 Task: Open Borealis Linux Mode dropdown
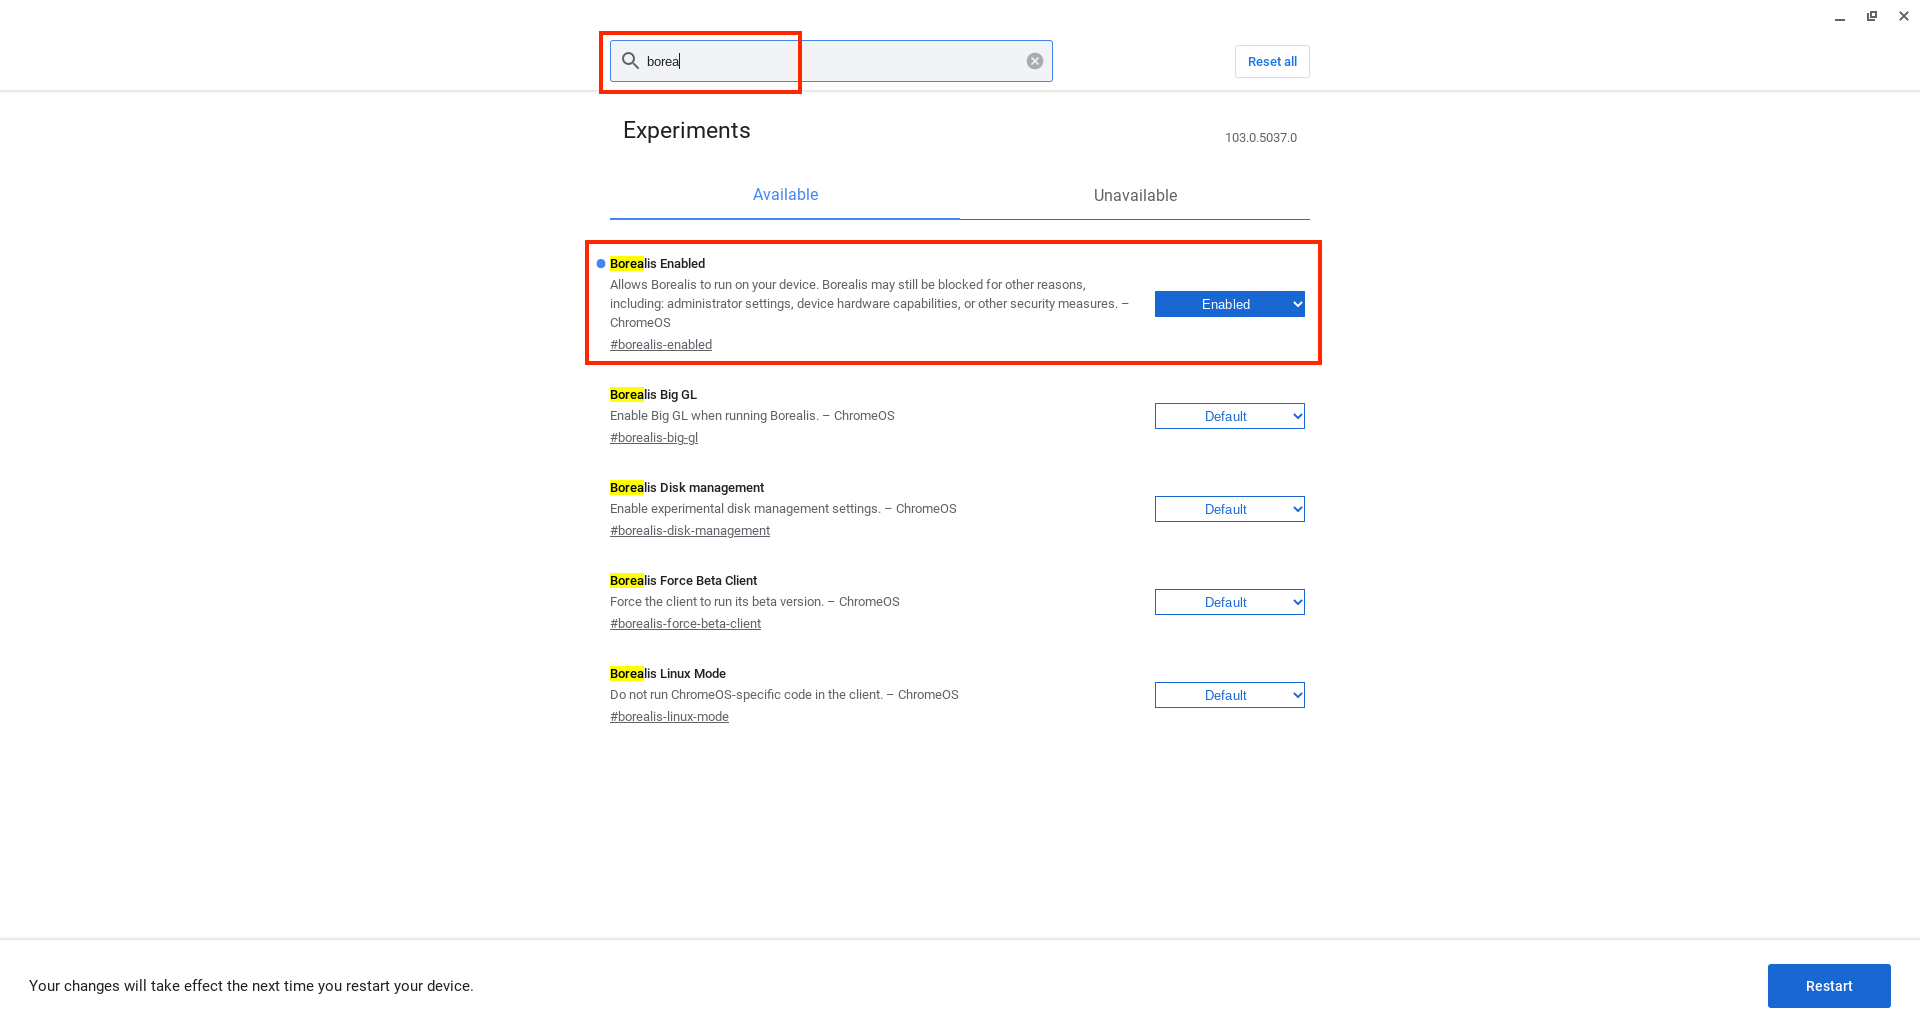coord(1230,695)
